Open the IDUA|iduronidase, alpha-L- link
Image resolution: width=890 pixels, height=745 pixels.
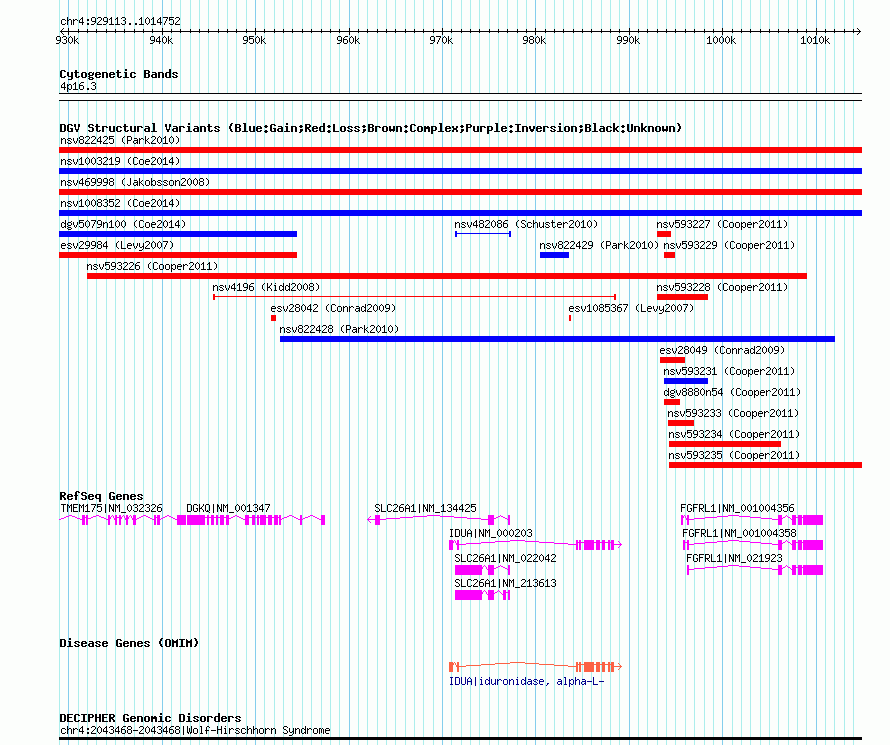tap(526, 681)
